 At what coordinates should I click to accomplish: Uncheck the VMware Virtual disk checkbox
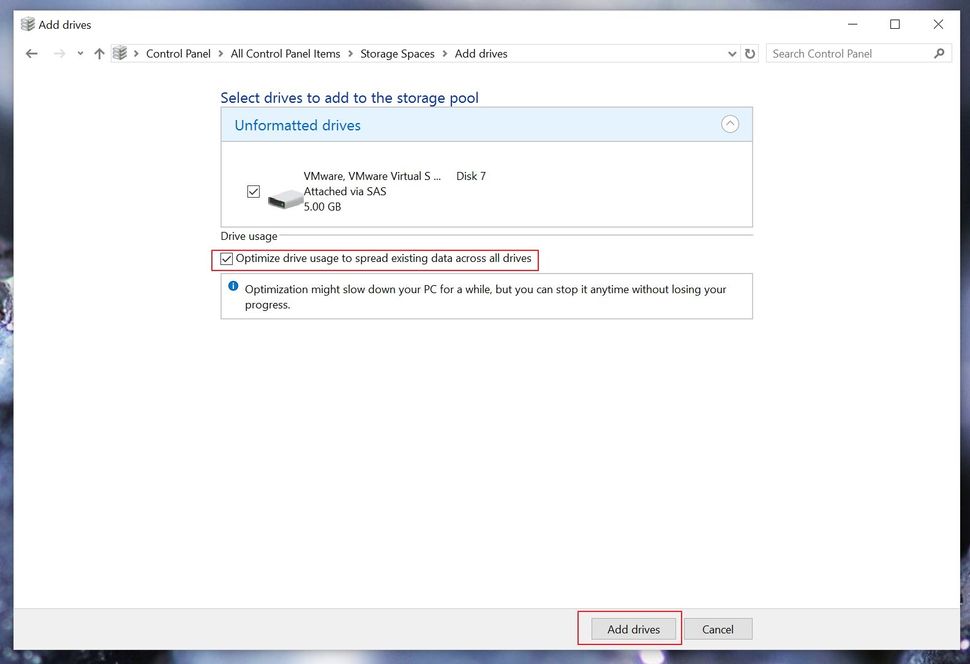tap(253, 190)
